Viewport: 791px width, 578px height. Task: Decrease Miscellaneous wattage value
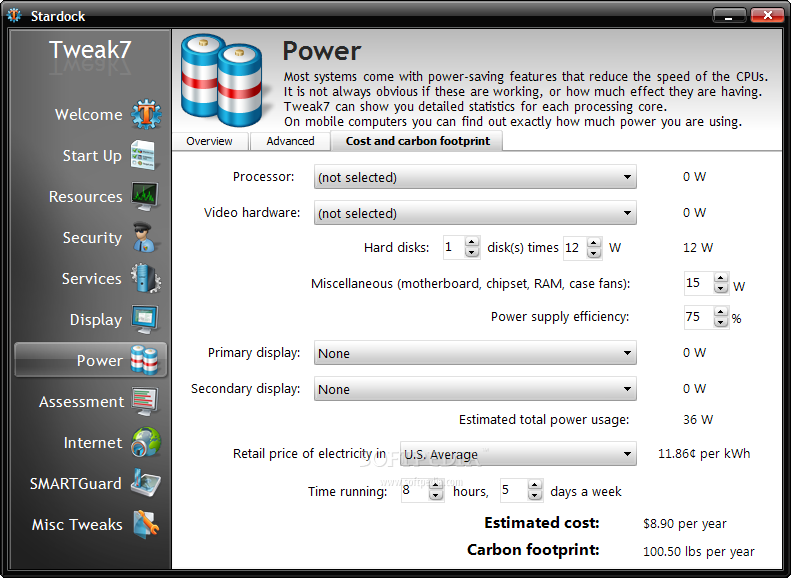point(721,288)
